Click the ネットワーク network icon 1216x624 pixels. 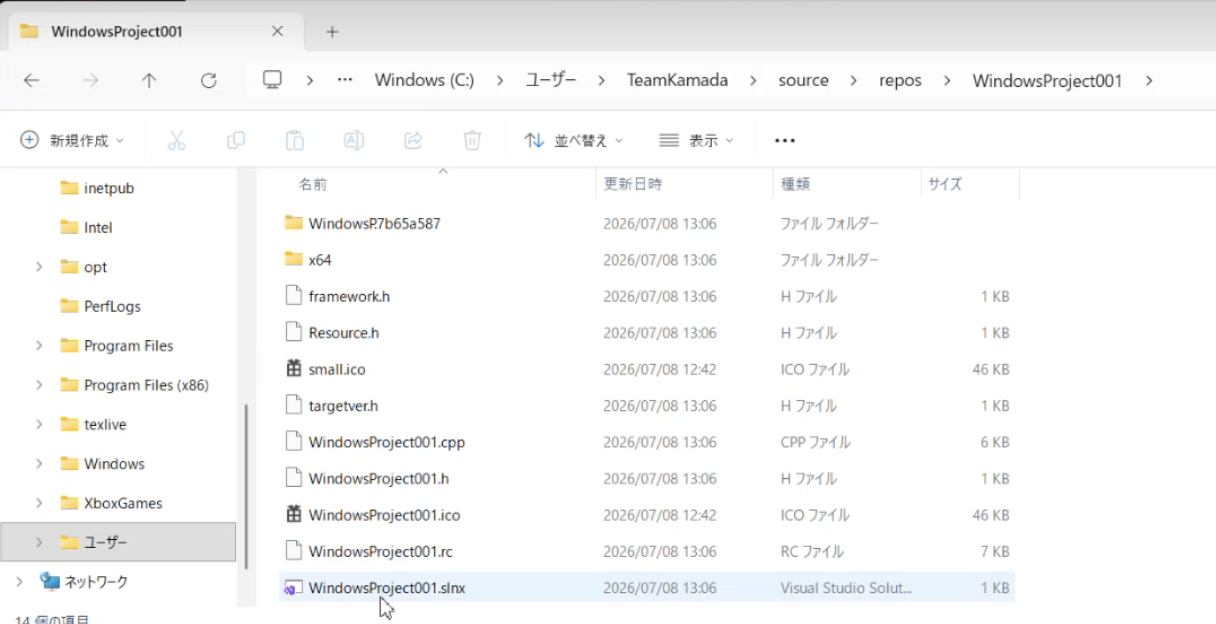(x=49, y=581)
